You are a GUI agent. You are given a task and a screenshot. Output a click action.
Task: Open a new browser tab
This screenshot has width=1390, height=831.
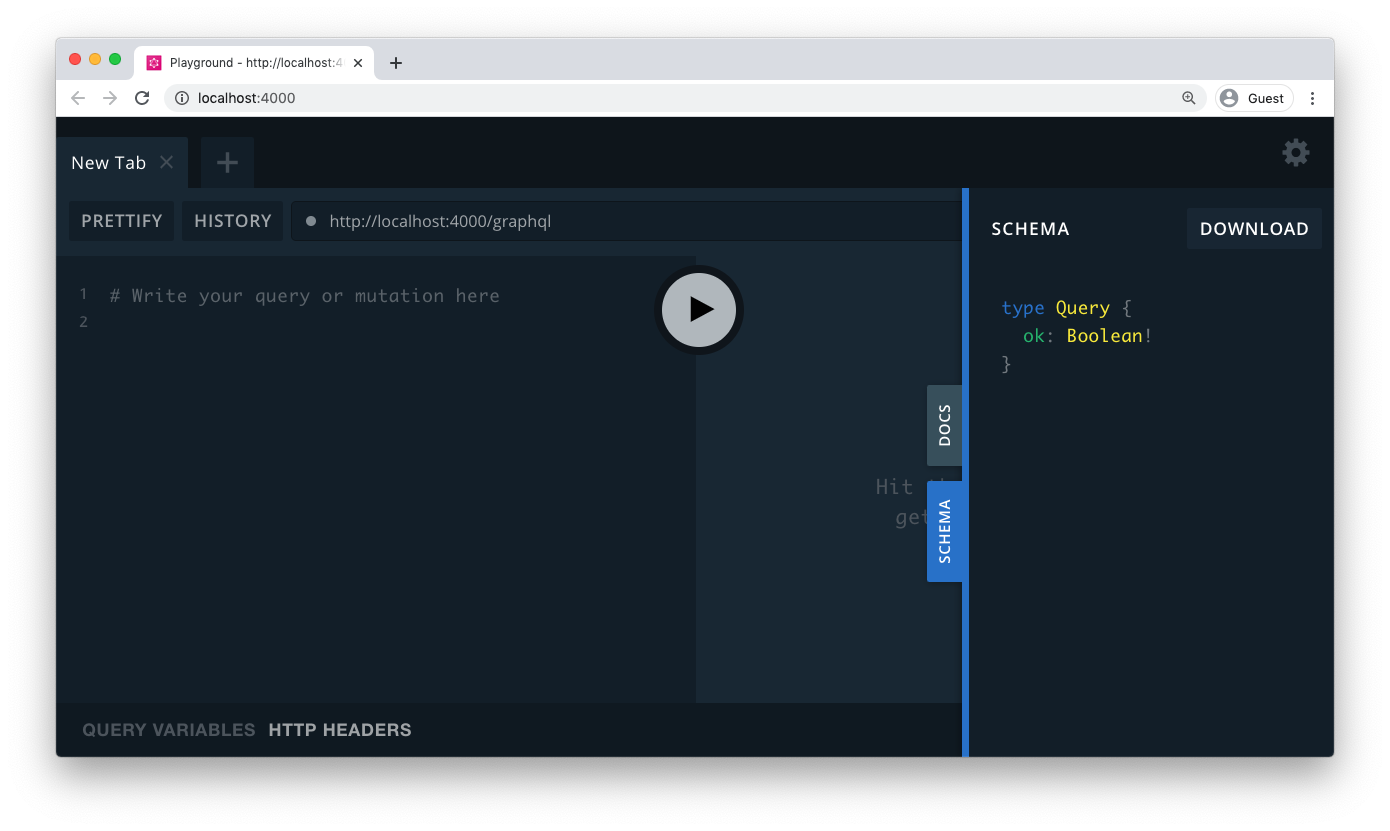coord(396,63)
